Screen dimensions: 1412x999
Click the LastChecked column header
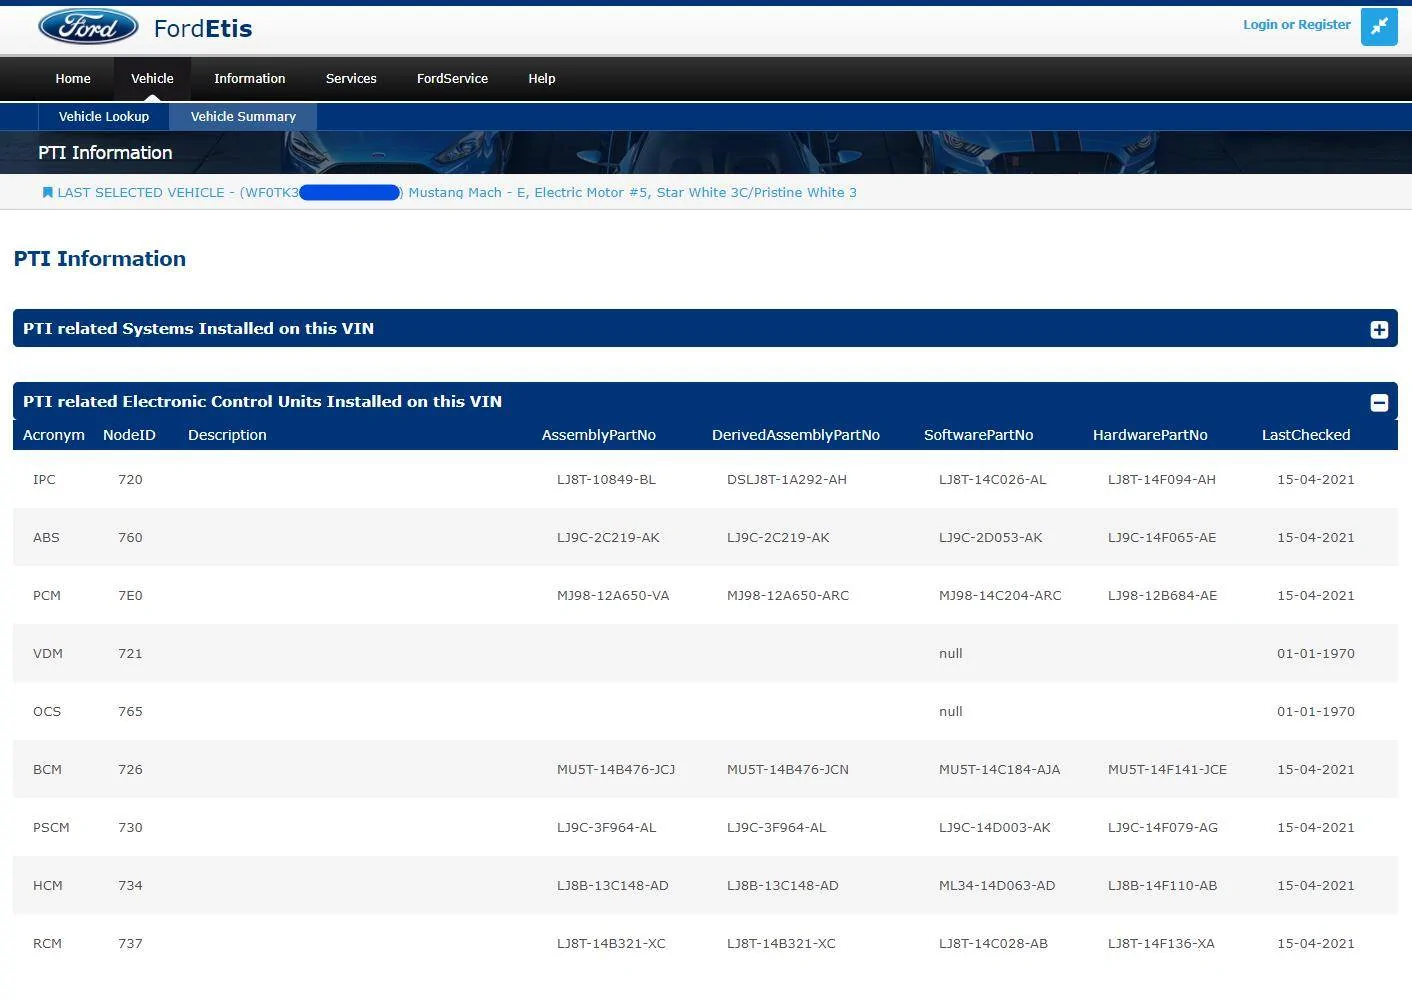1306,435
